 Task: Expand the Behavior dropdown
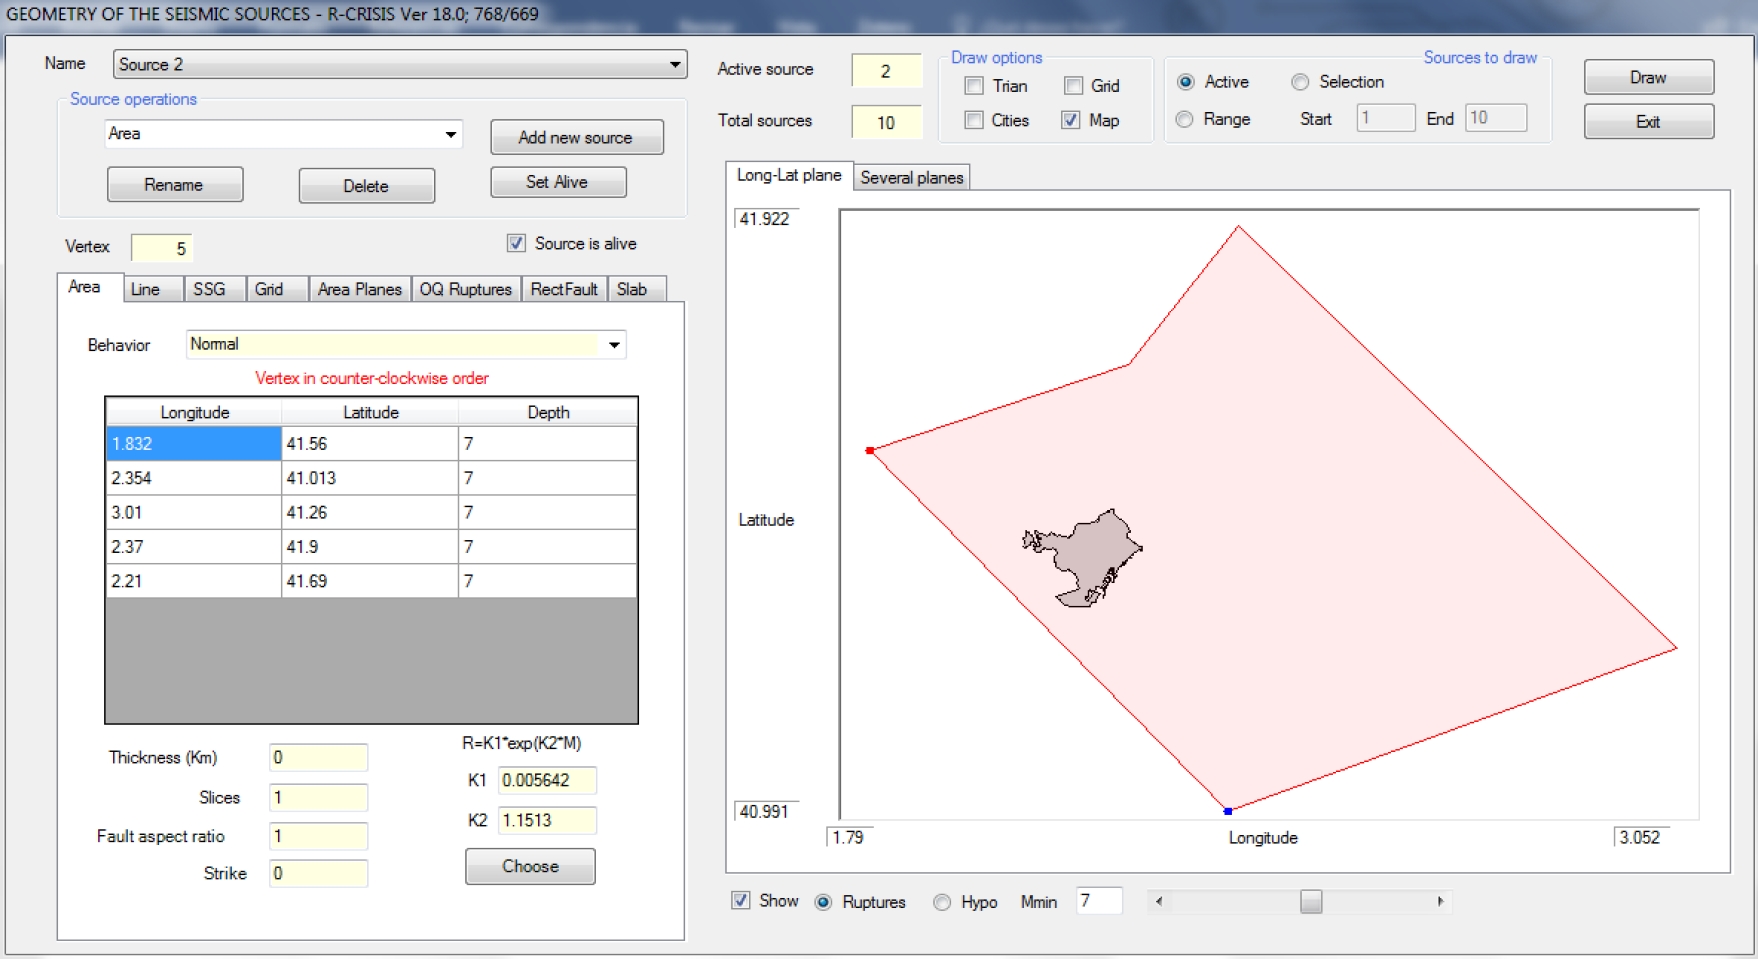point(614,345)
